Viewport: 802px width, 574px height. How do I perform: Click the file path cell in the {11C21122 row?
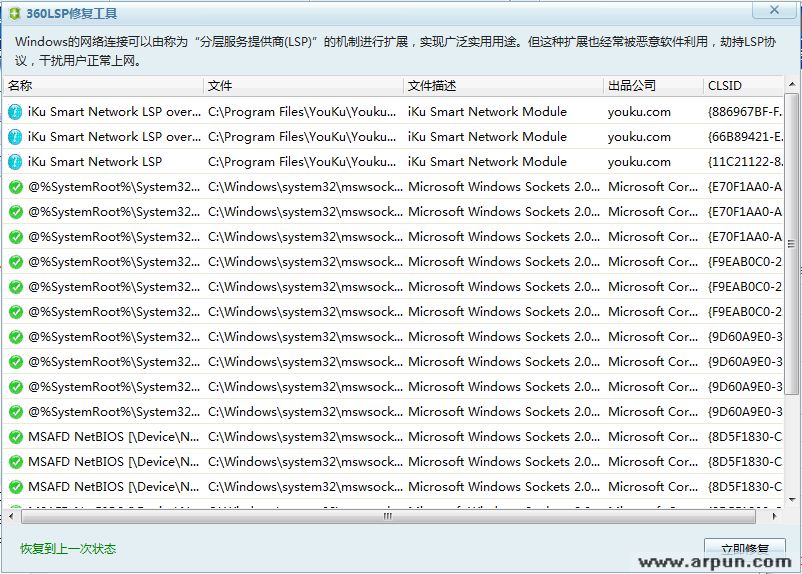click(x=302, y=162)
